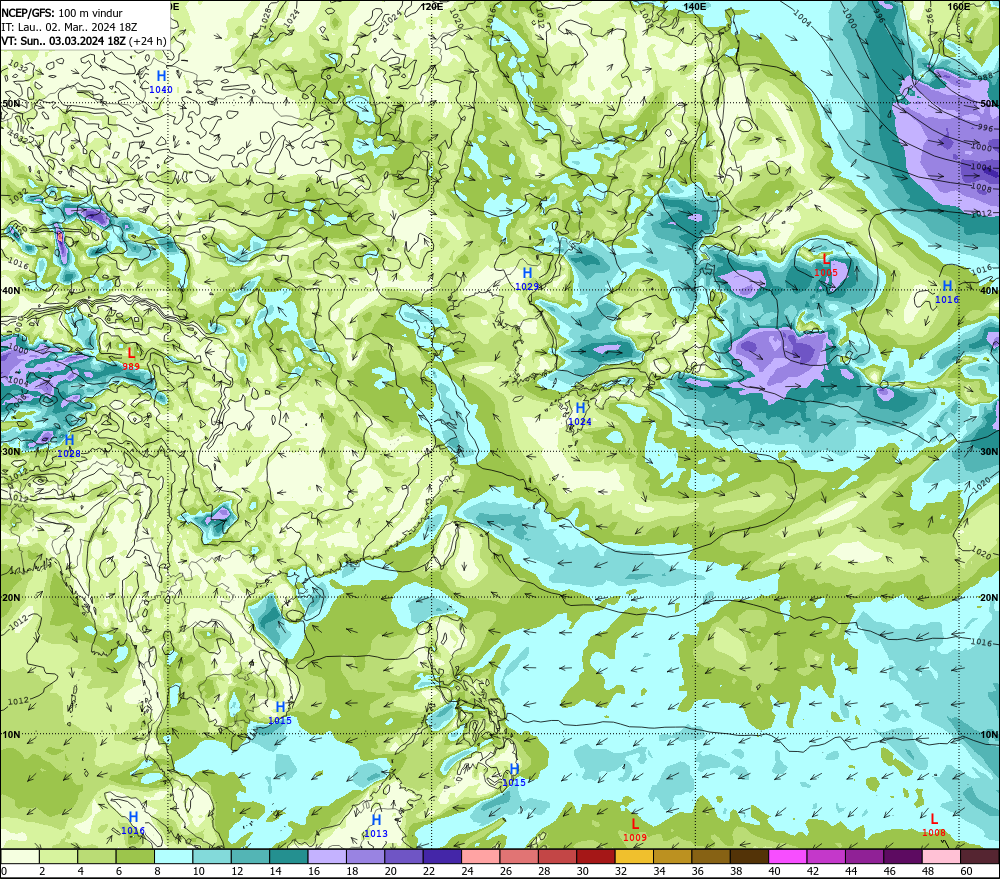Click the legend value label 60
The height and width of the screenshot is (879, 1000).
point(966,871)
